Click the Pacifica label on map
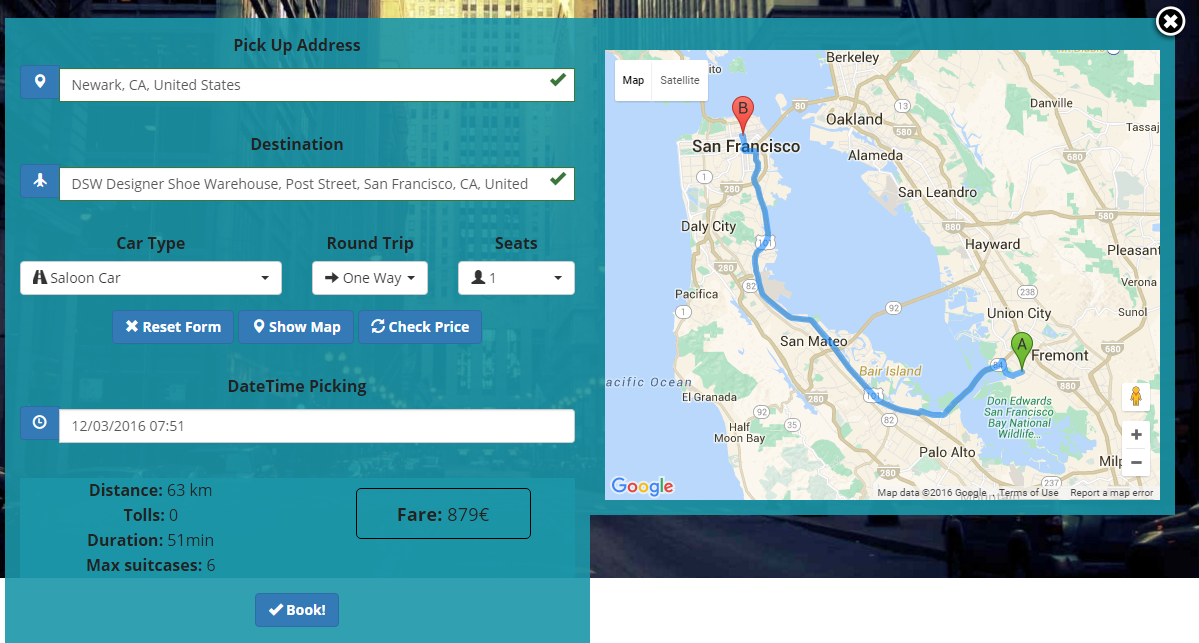This screenshot has width=1199, height=643. (x=697, y=294)
